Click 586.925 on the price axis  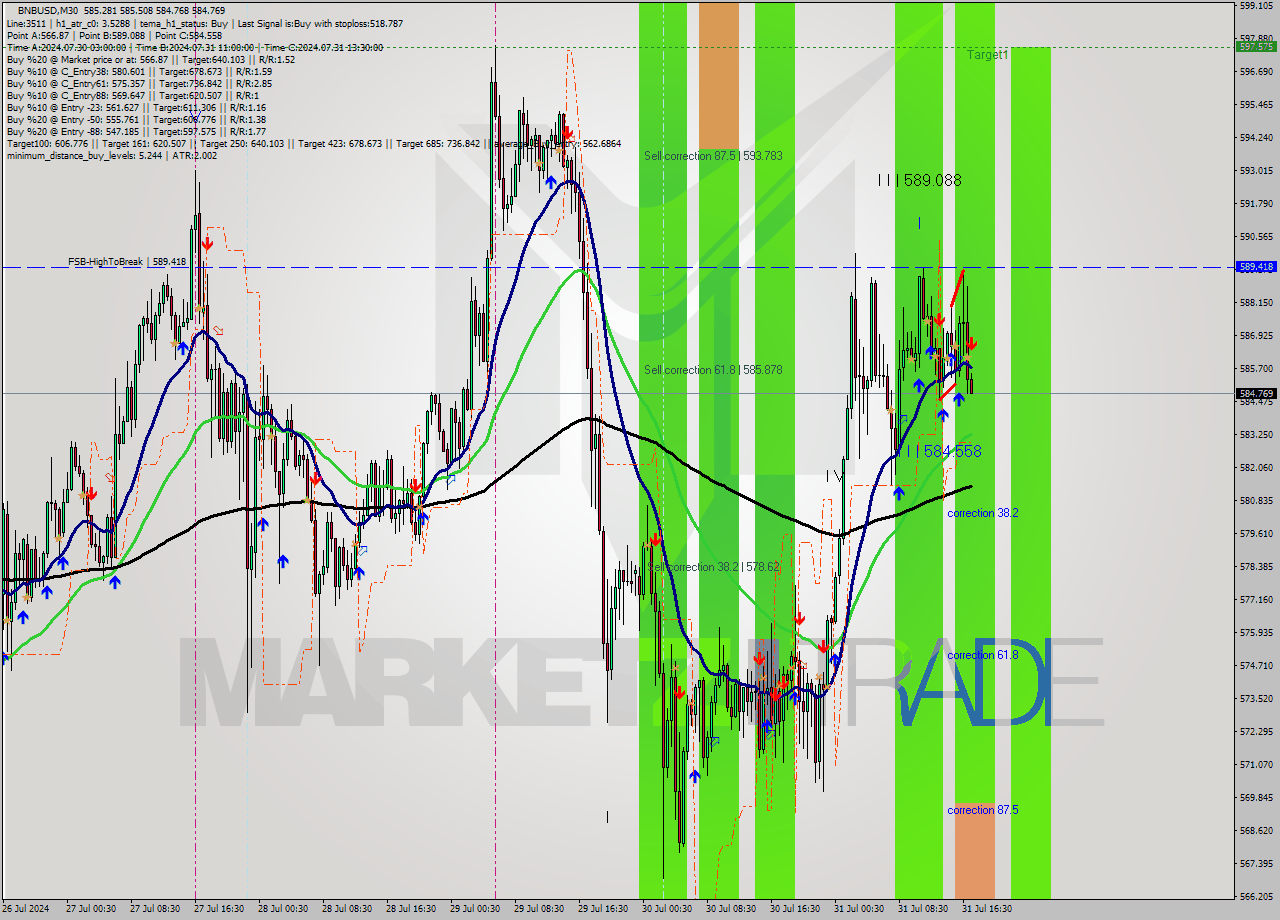tap(1256, 336)
